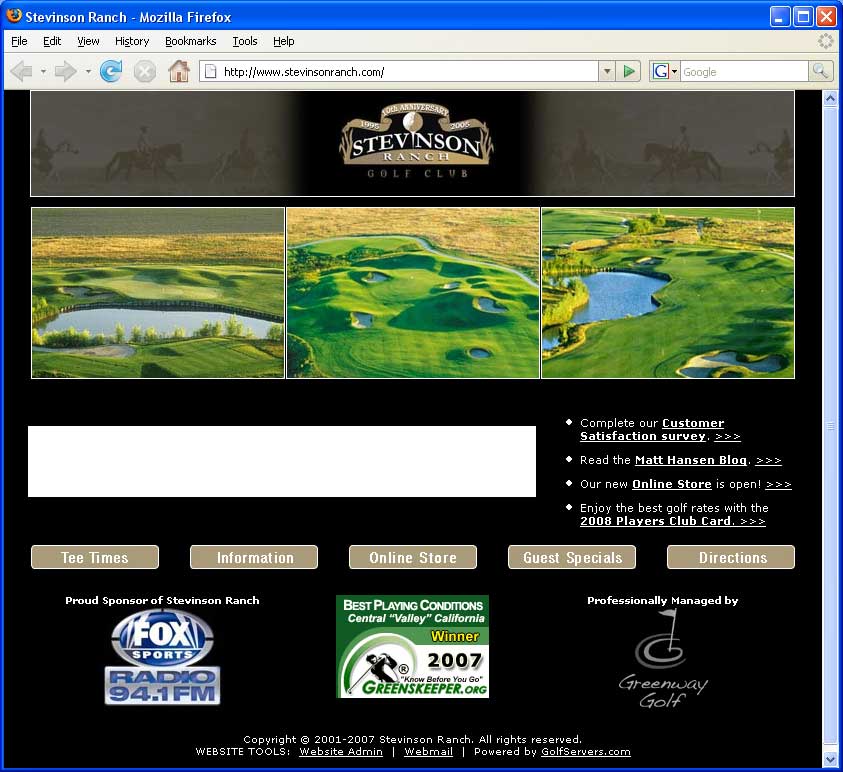Click the >>> link after Online Store is open

pos(778,484)
